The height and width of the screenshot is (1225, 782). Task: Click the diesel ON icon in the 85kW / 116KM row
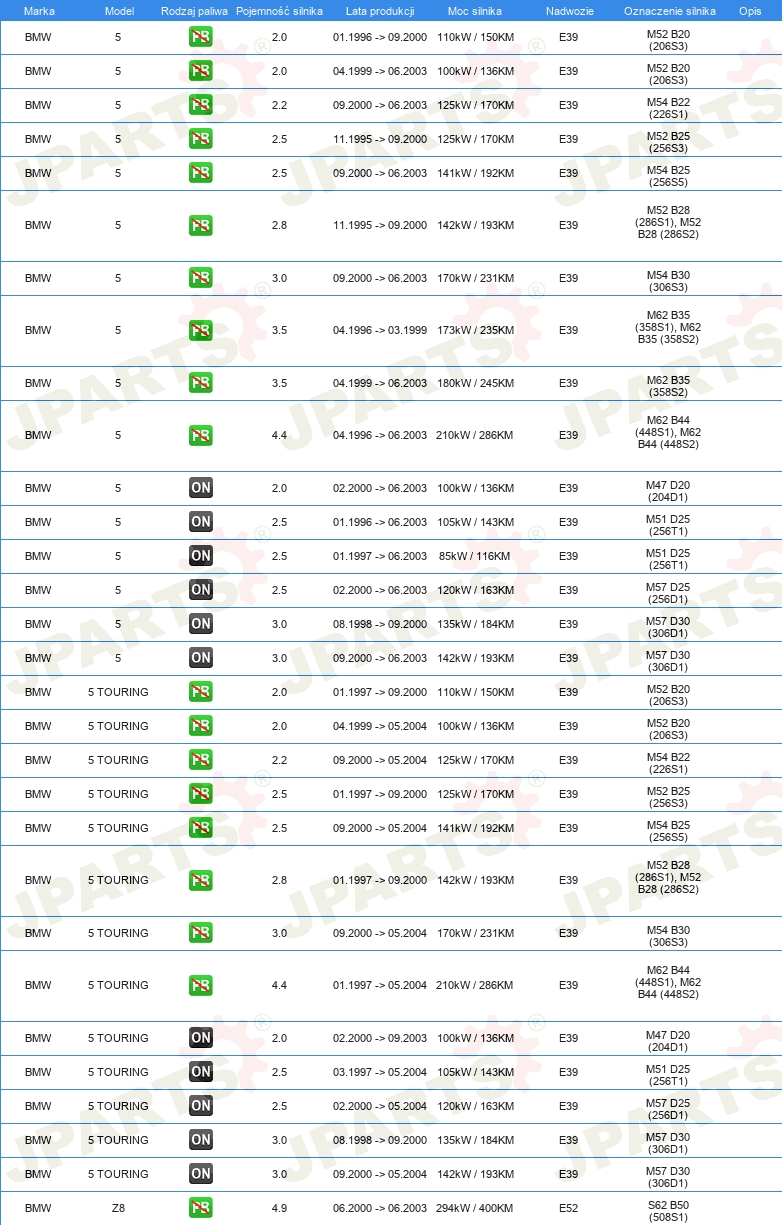click(x=201, y=556)
